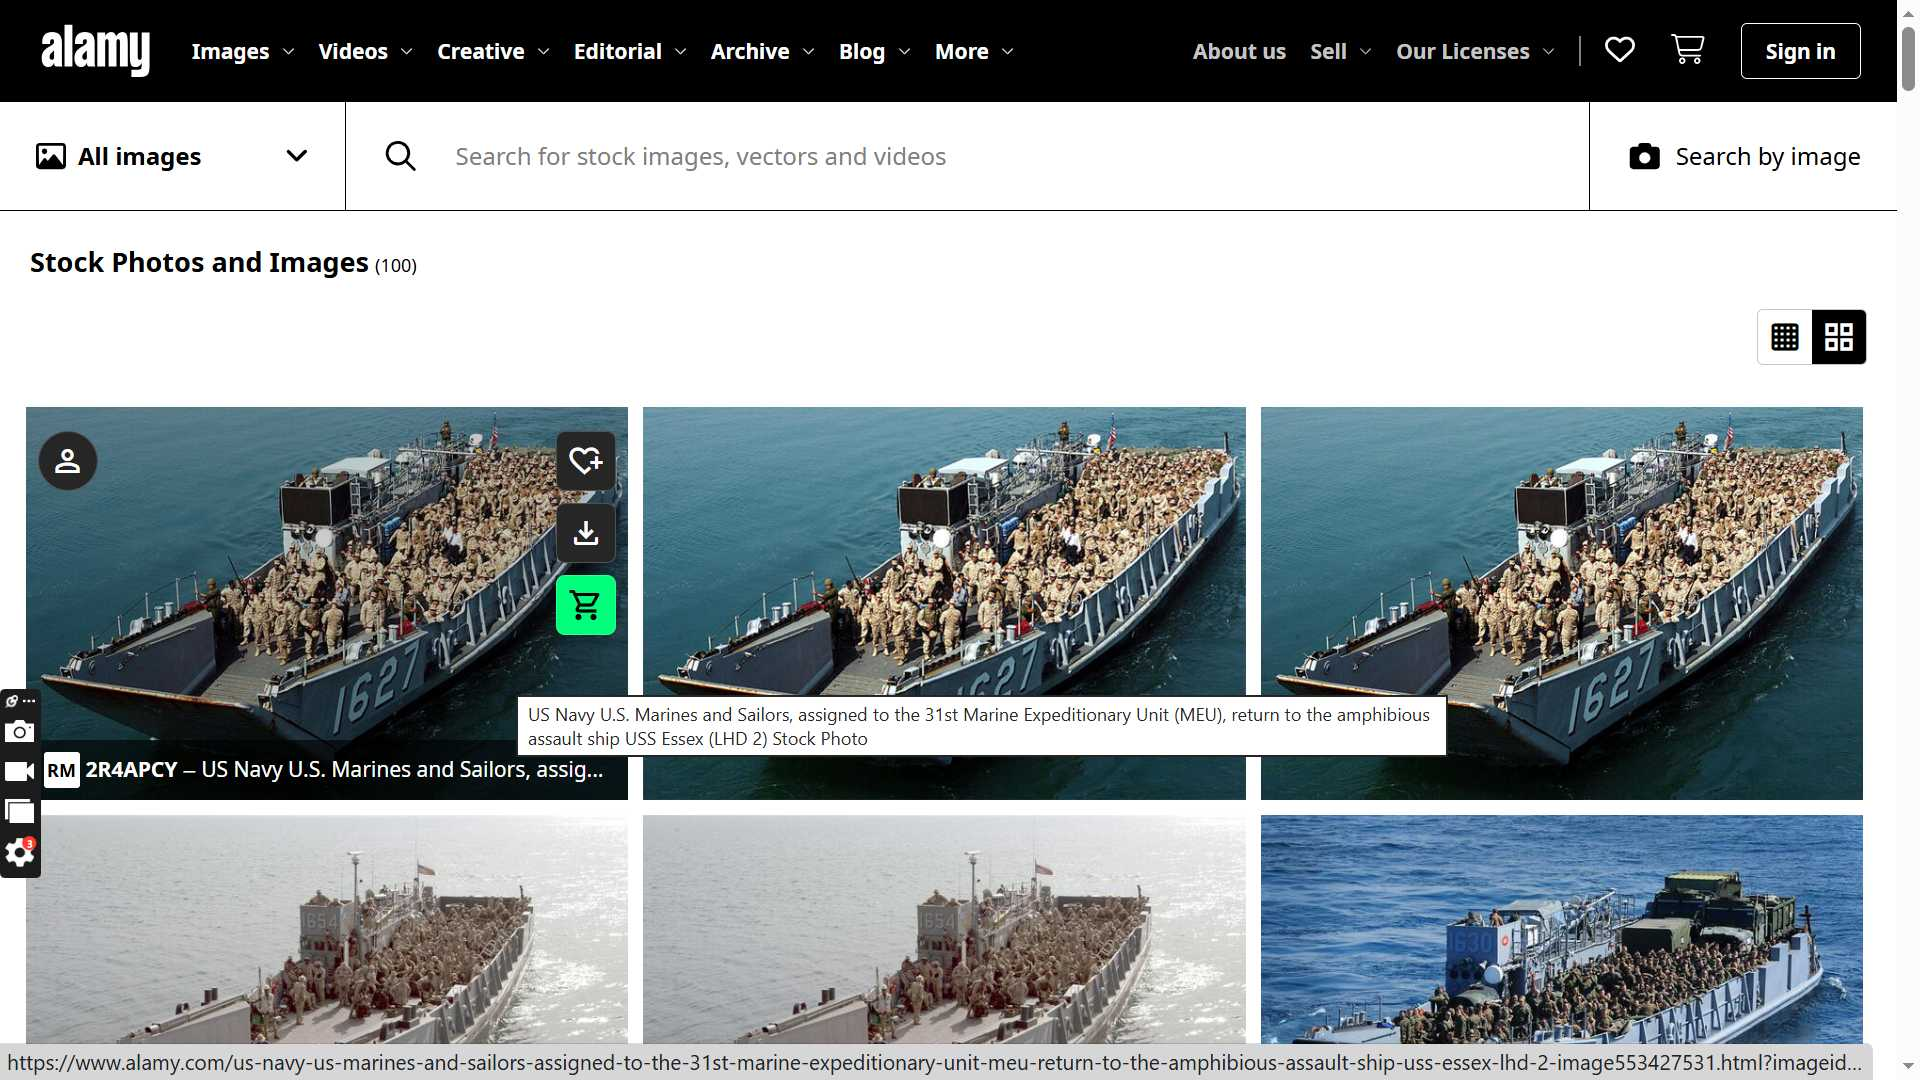Click the Sign in button
Viewport: 1920px width, 1080px height.
1800,51
